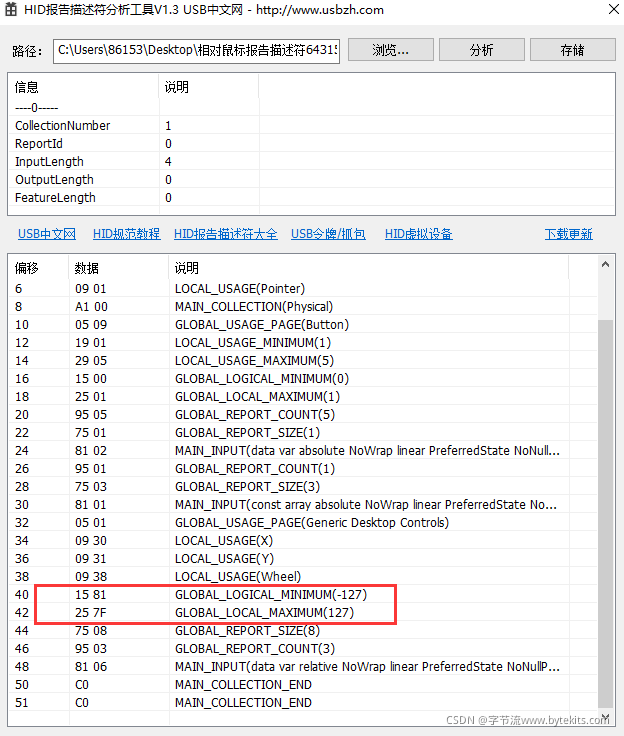The width and height of the screenshot is (624, 736).
Task: Open the HID报告描述符大全 link
Action: 225,234
